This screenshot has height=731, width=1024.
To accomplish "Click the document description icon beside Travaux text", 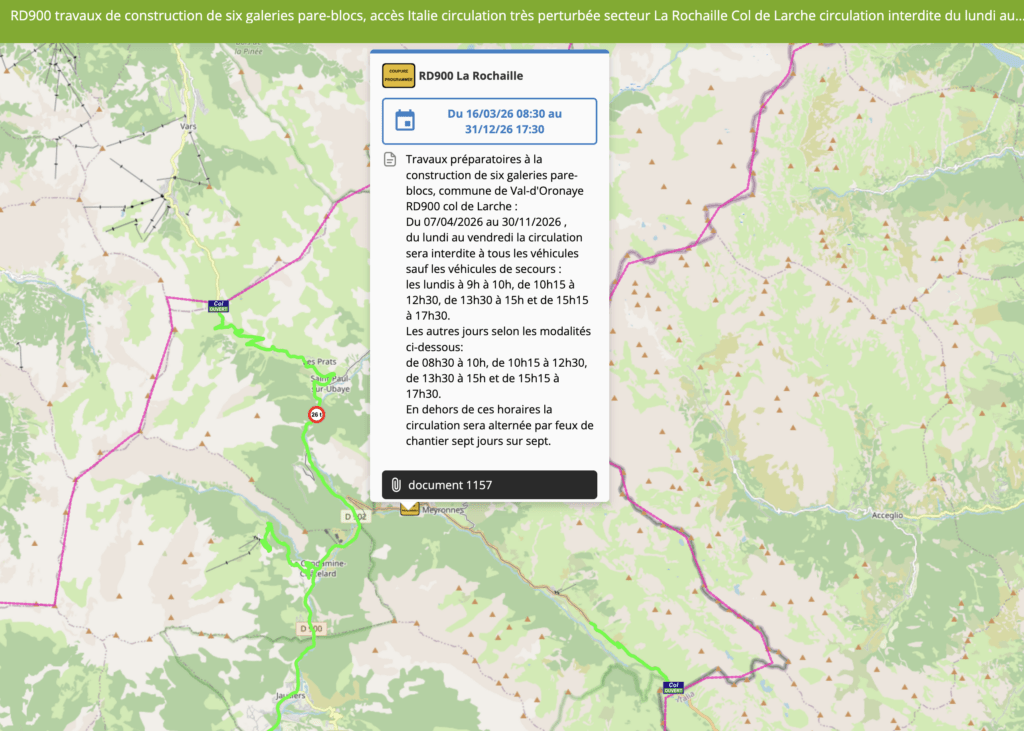I will tap(390, 159).
